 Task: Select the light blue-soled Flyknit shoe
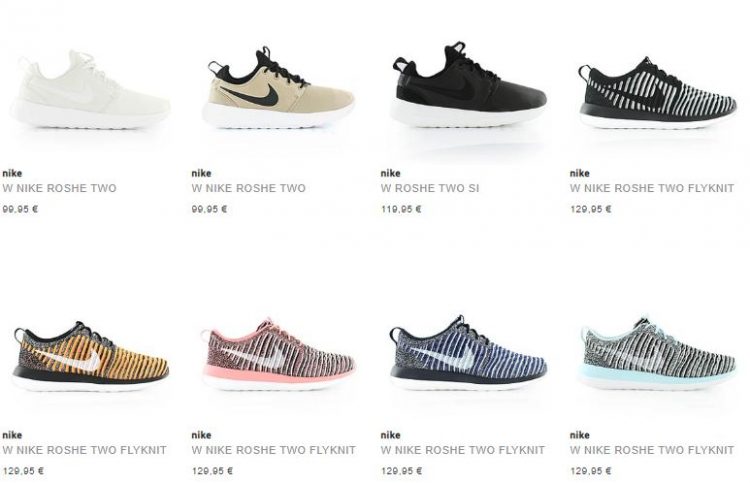tap(657, 353)
